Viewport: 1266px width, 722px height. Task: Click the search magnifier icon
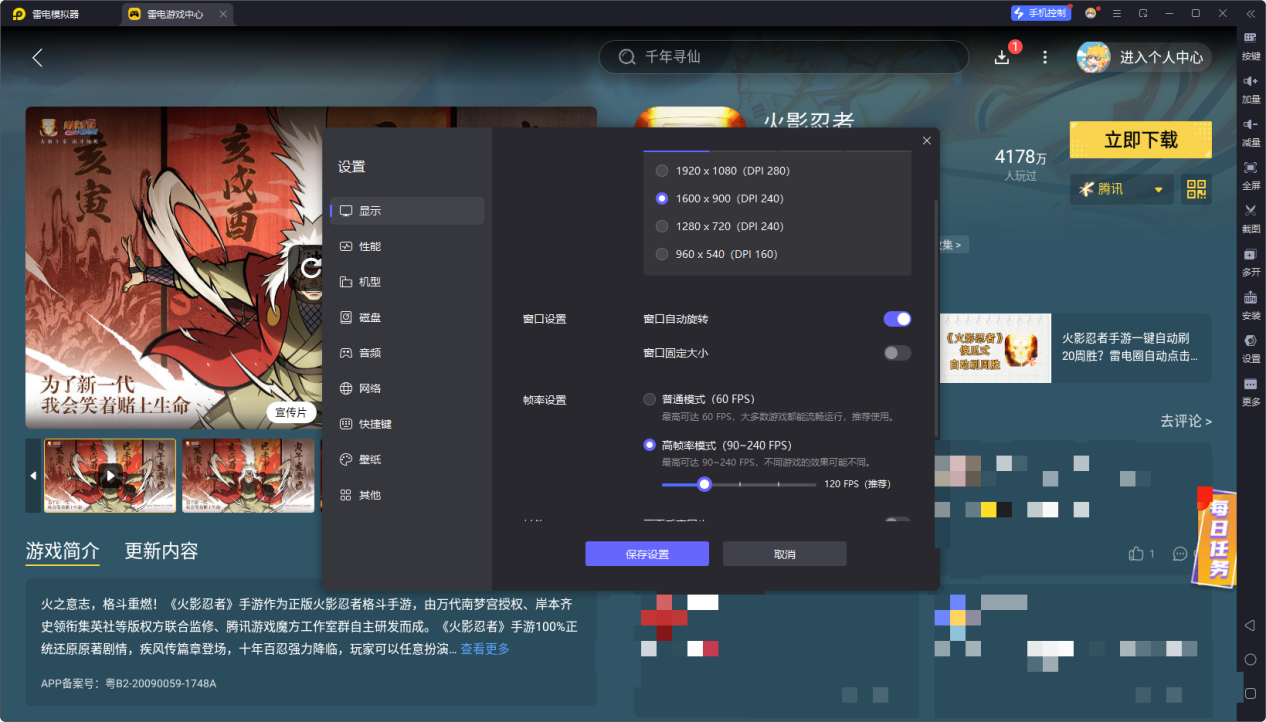627,57
